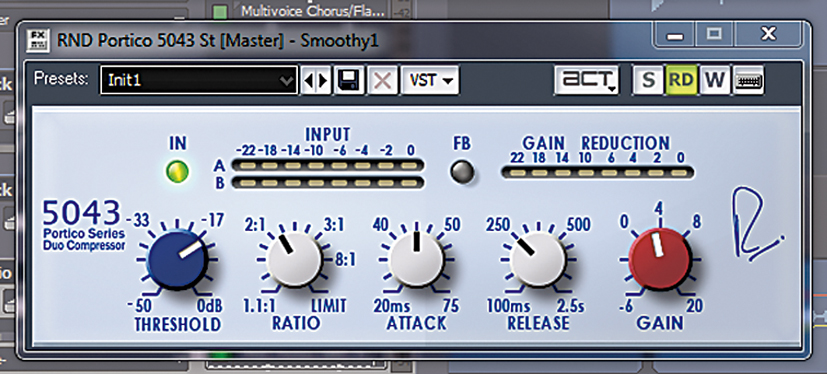Click the 8:1 ratio marking
Viewport: 827px width, 374px height.
(x=345, y=260)
